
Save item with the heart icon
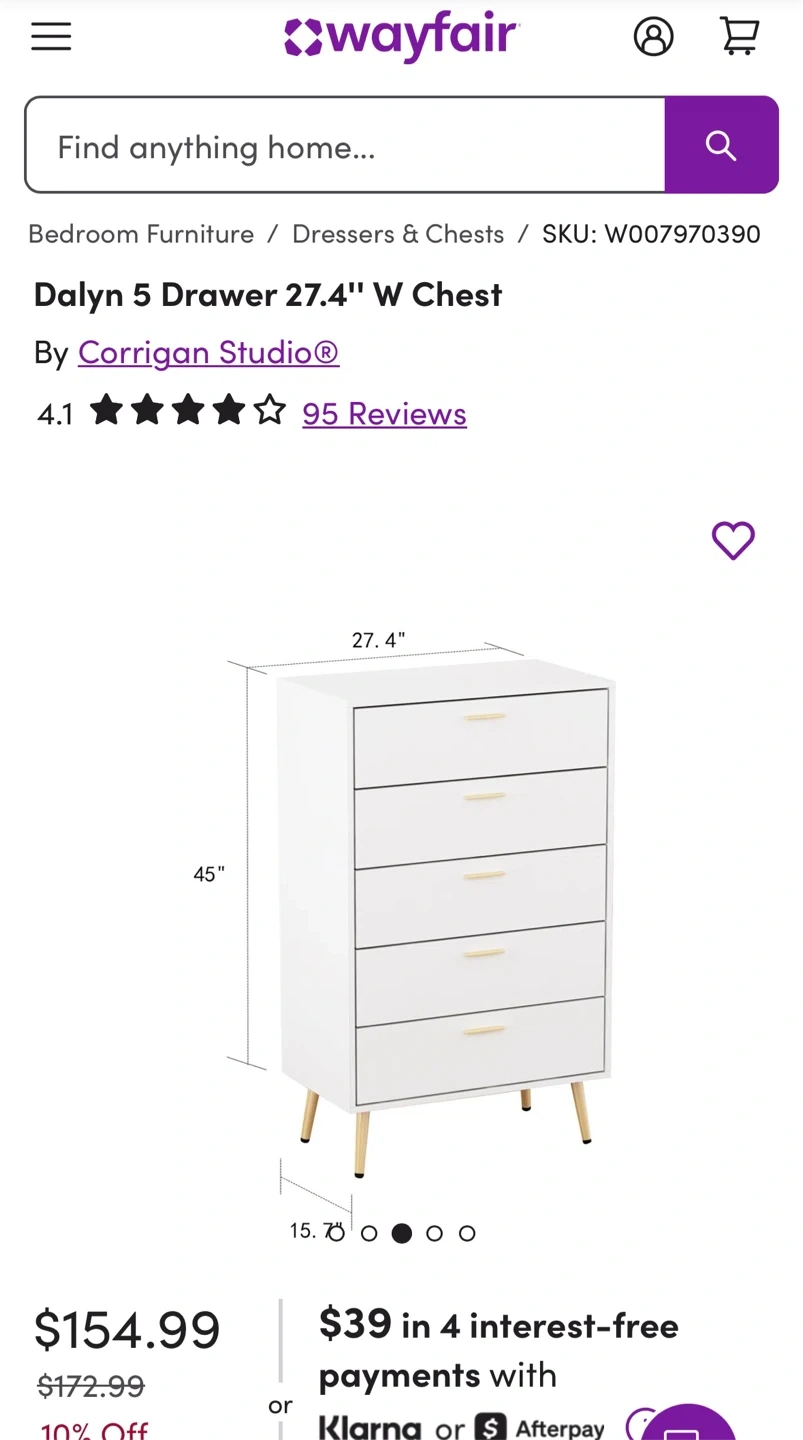733,540
